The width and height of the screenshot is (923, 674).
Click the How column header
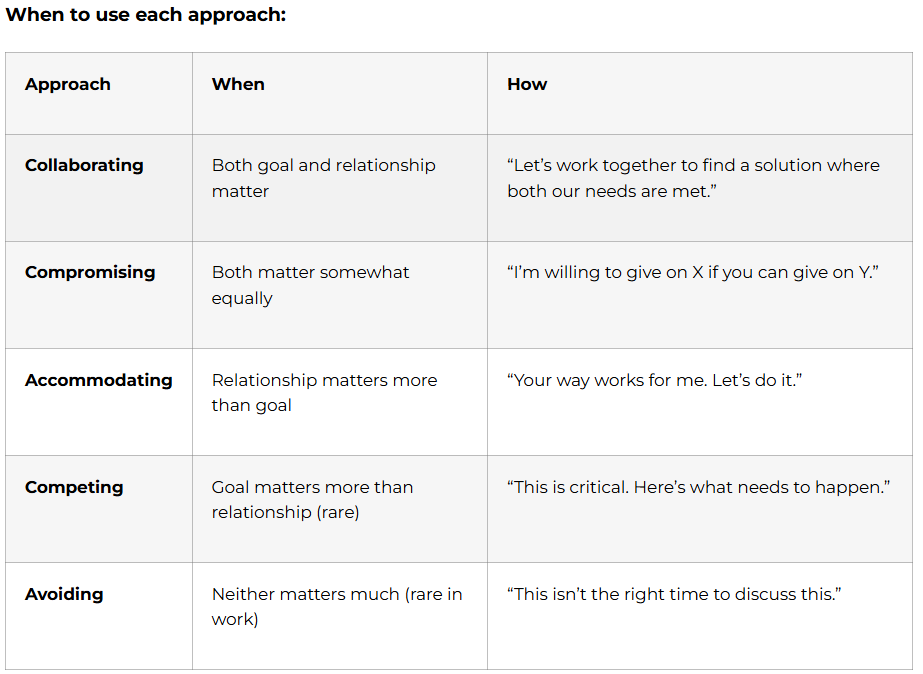527,84
